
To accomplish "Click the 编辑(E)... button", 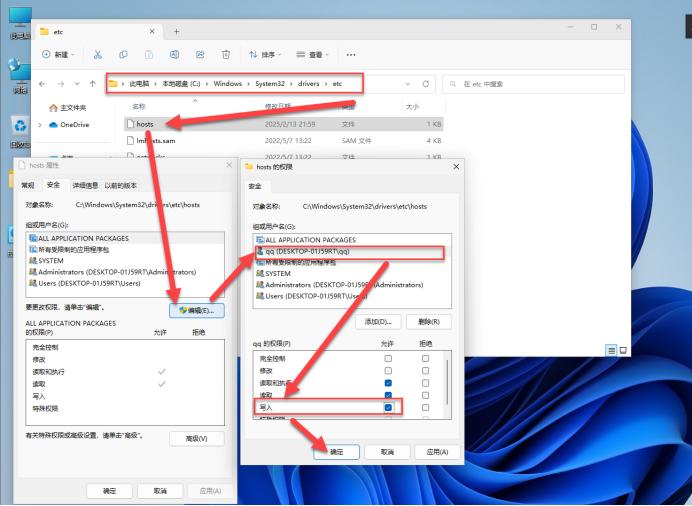I will [199, 311].
